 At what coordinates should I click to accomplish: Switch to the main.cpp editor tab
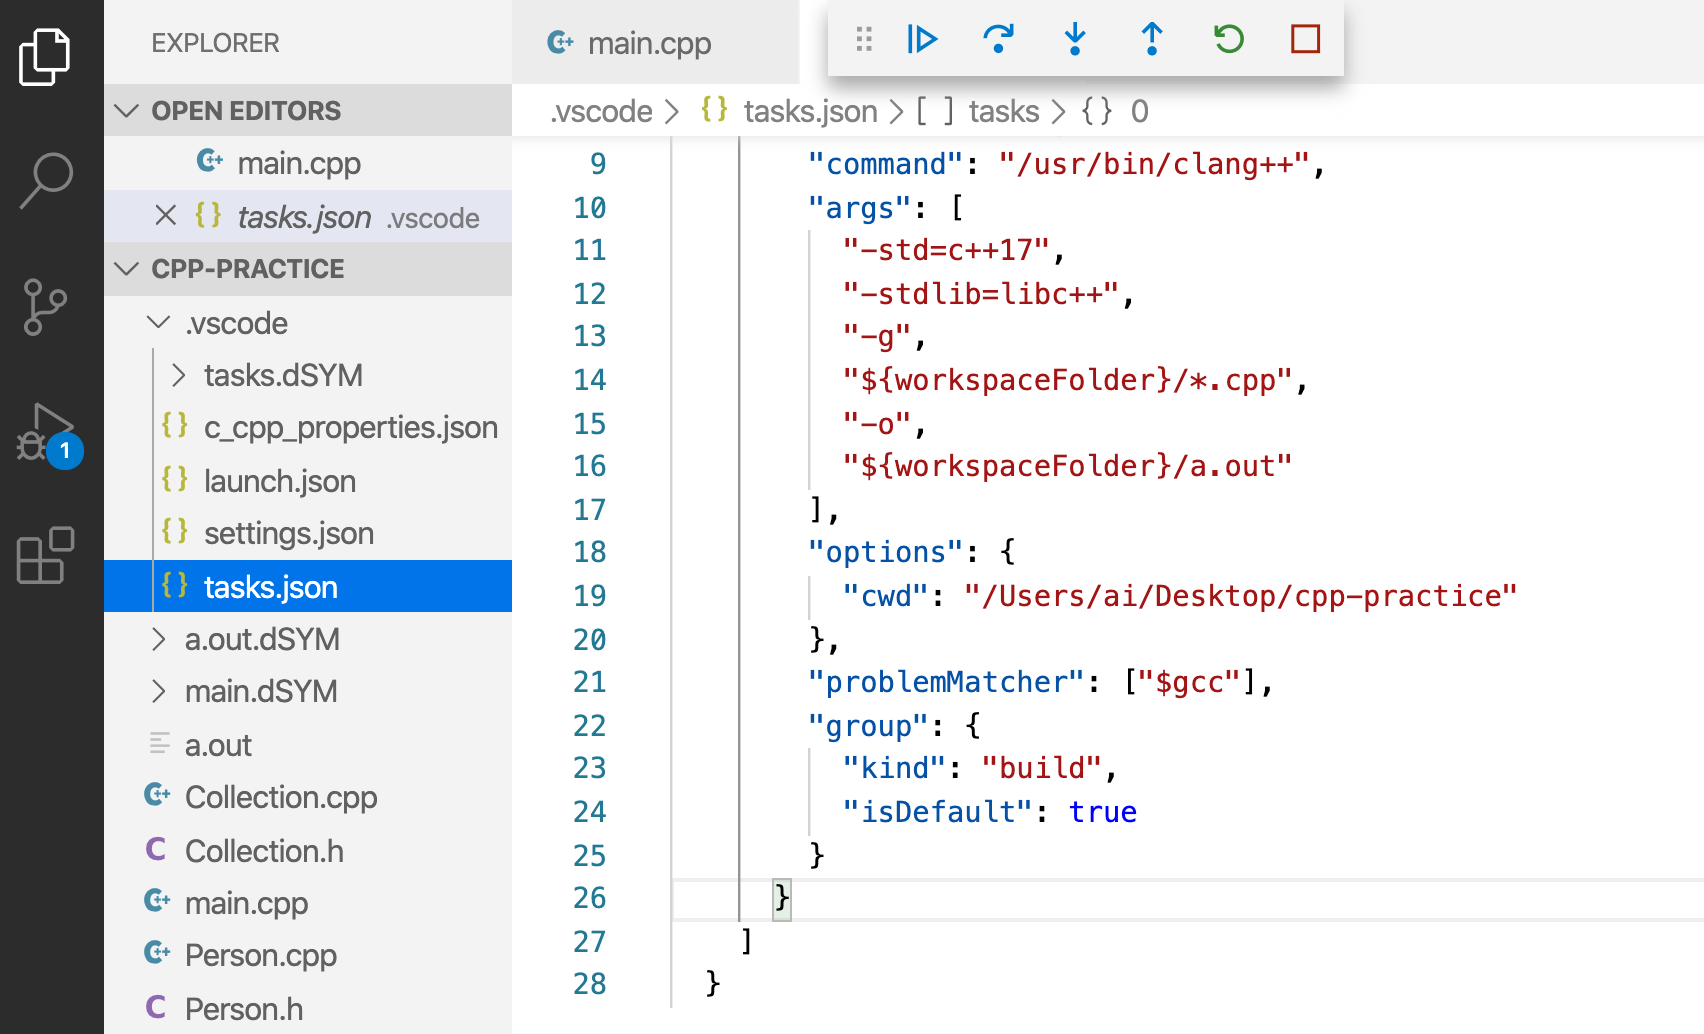655,42
